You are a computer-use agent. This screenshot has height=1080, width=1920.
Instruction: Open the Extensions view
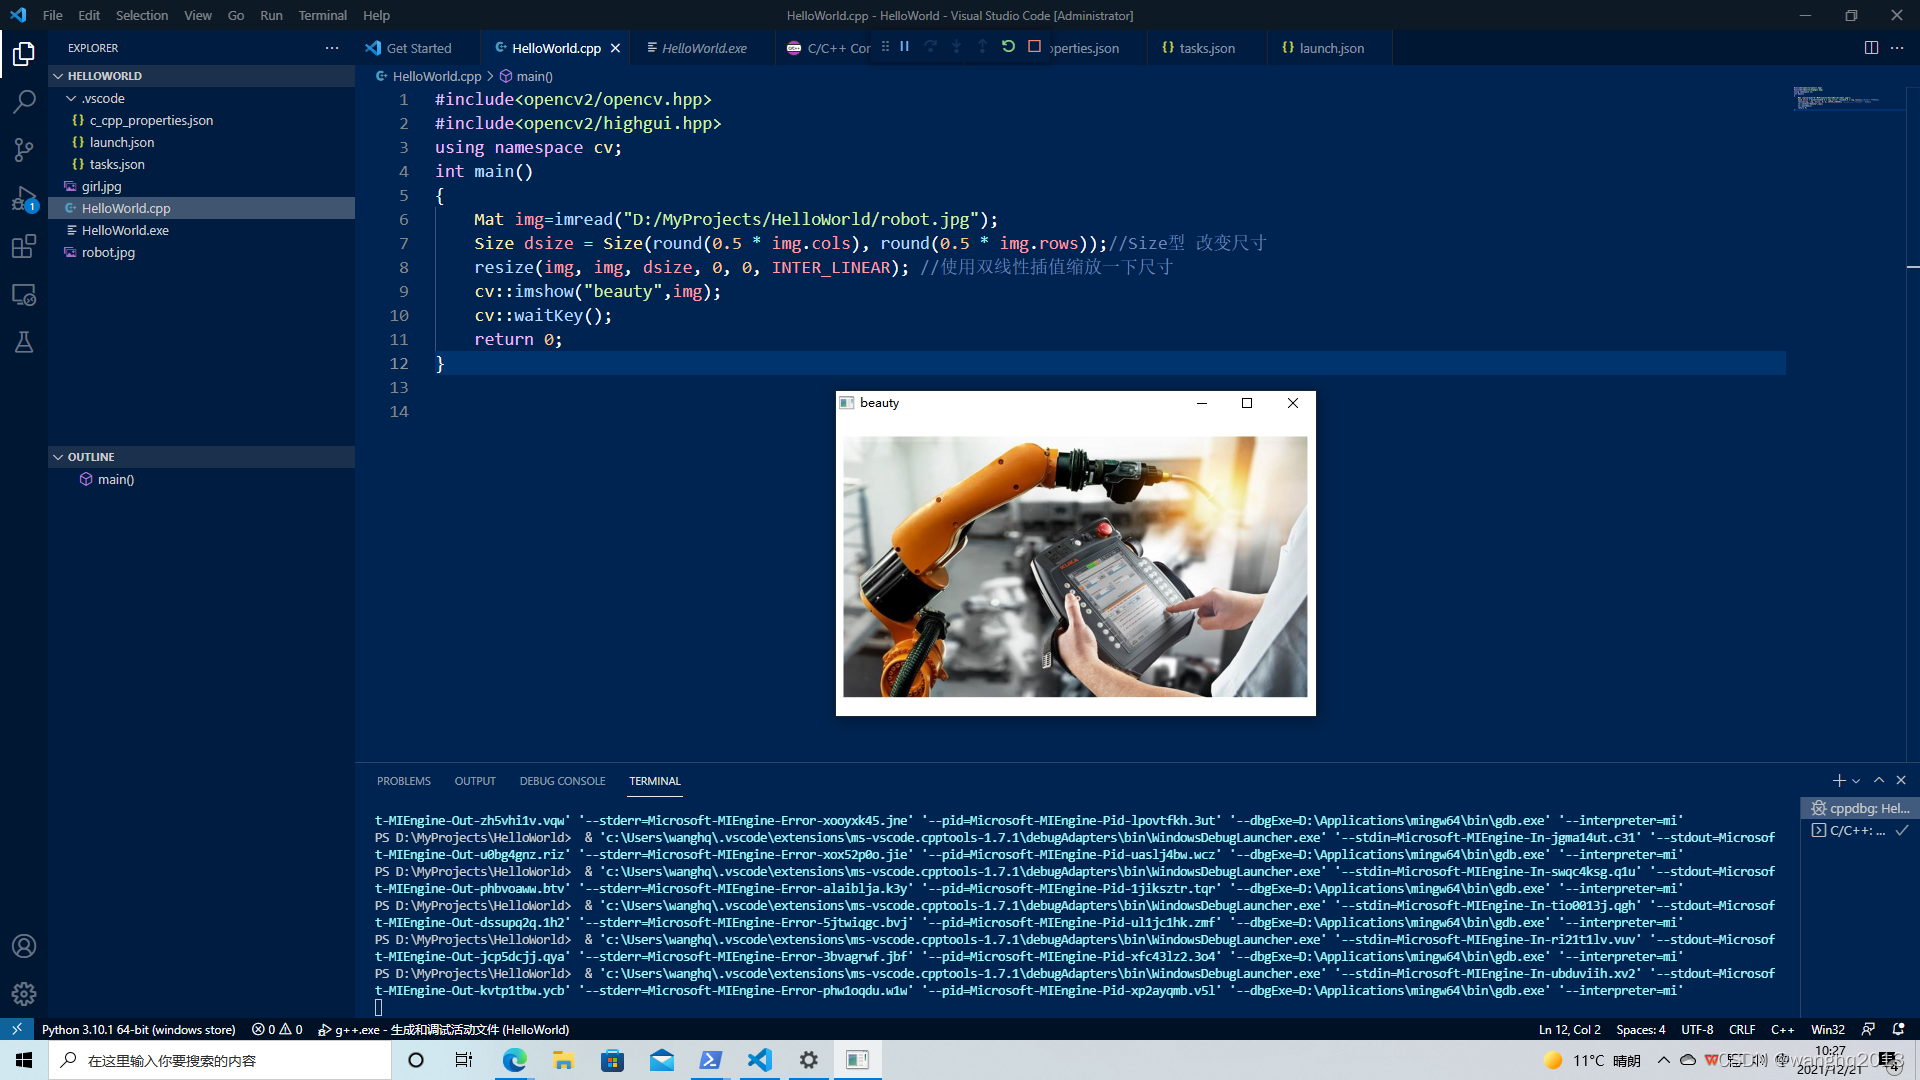(24, 246)
